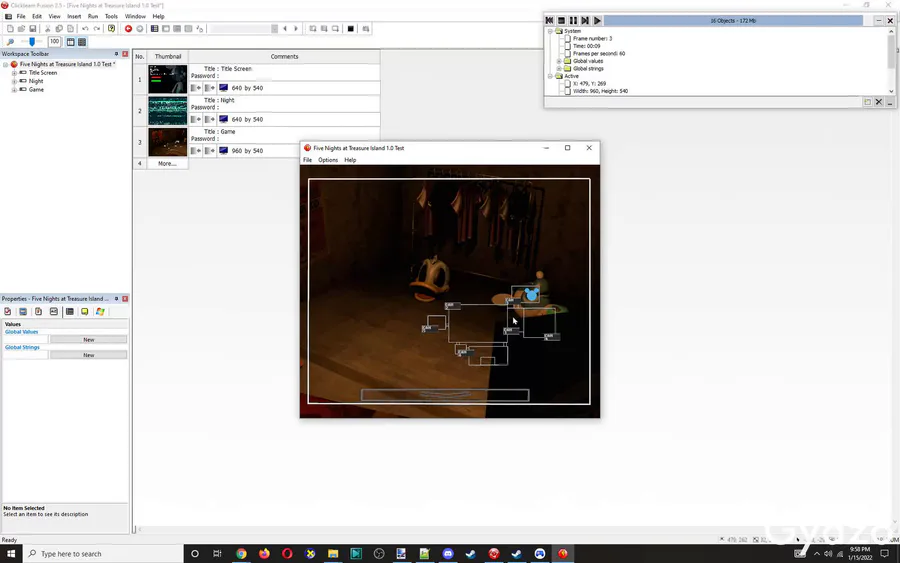Select the Global Values link in Properties
This screenshot has height=563, width=900.
22,332
